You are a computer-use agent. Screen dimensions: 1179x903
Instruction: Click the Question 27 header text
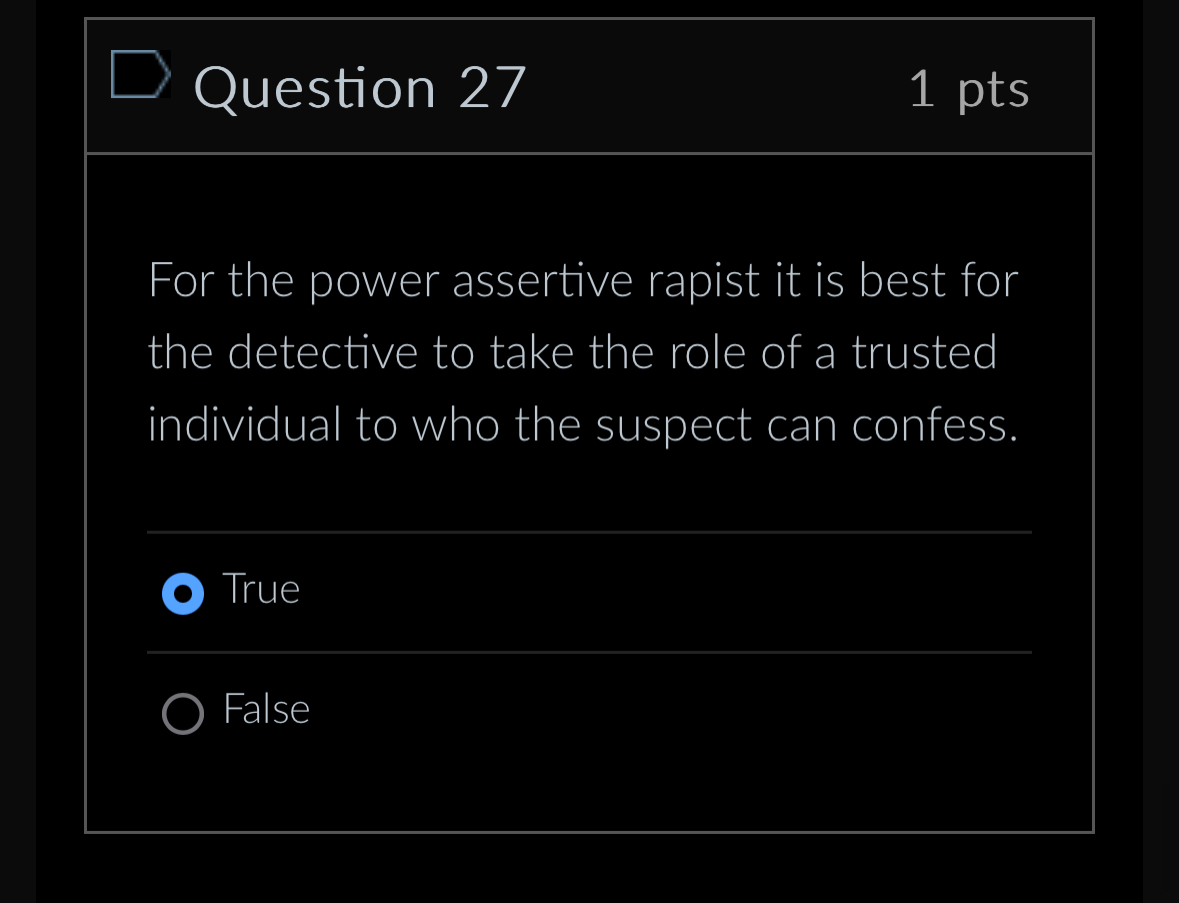click(360, 88)
